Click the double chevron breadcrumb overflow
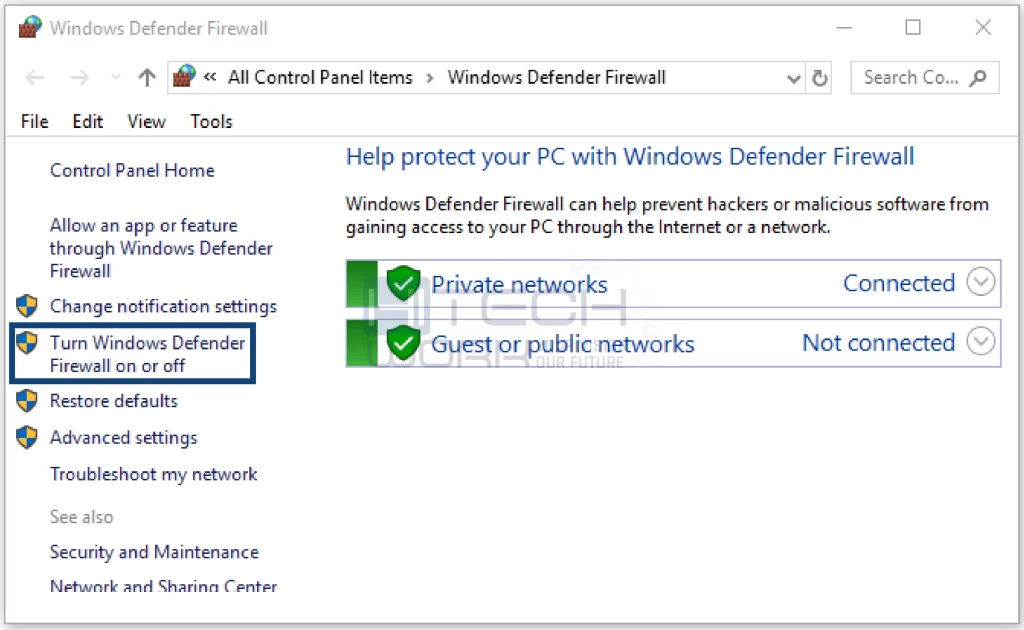The height and width of the screenshot is (630, 1024). point(210,77)
